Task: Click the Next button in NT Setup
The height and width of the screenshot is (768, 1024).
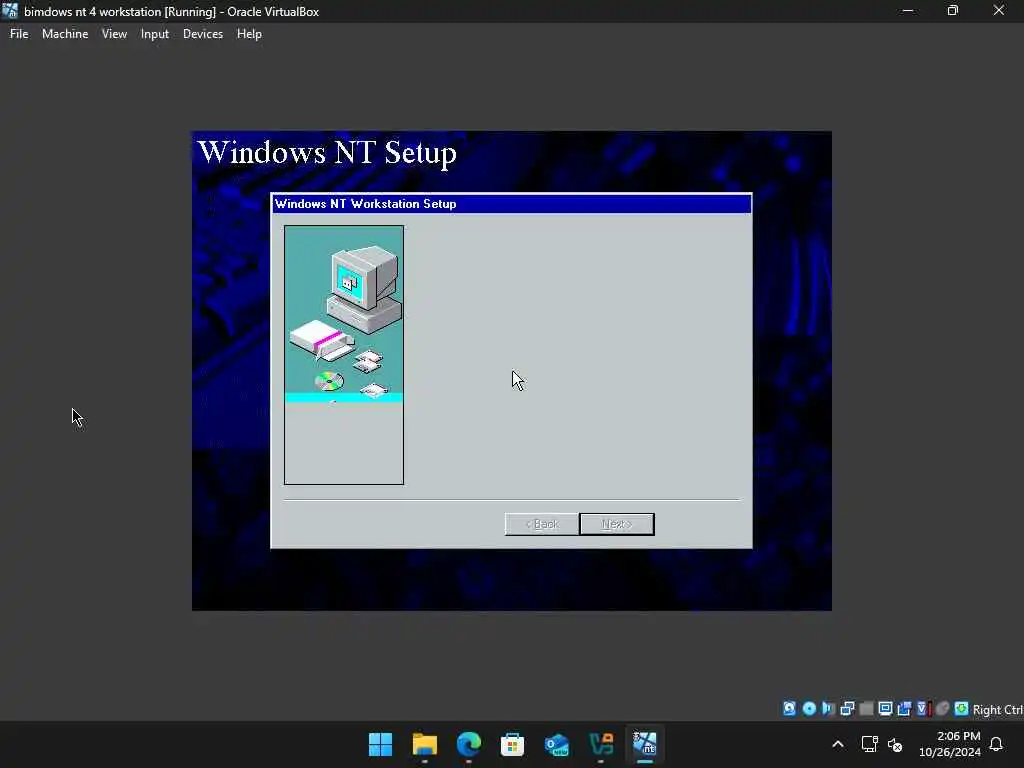Action: 616,524
